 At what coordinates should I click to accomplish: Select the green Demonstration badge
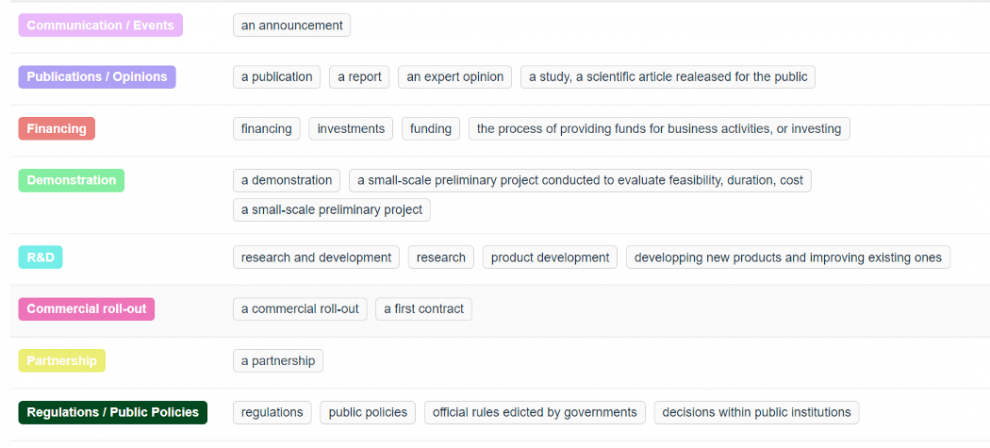point(71,180)
